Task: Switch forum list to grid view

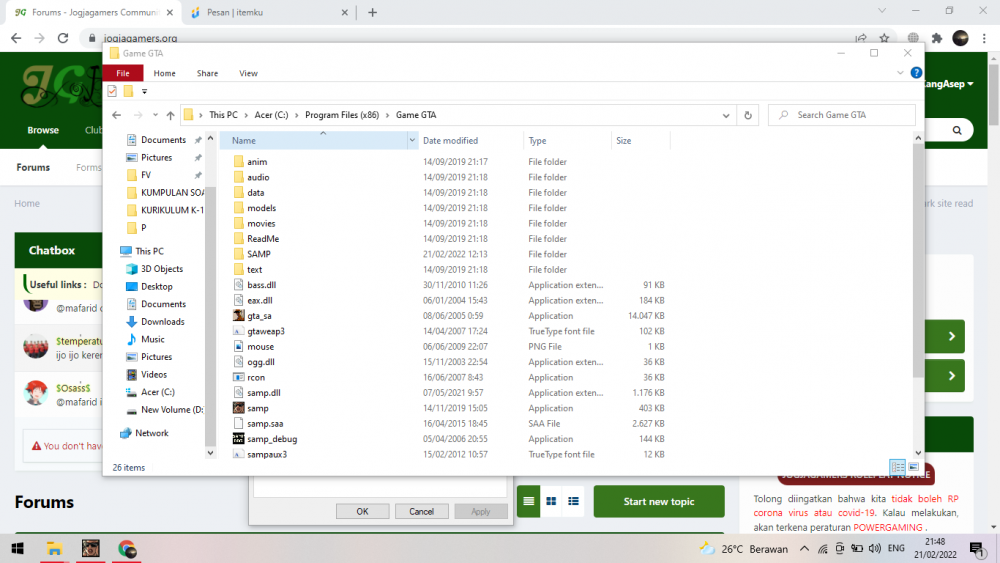Action: coord(551,501)
